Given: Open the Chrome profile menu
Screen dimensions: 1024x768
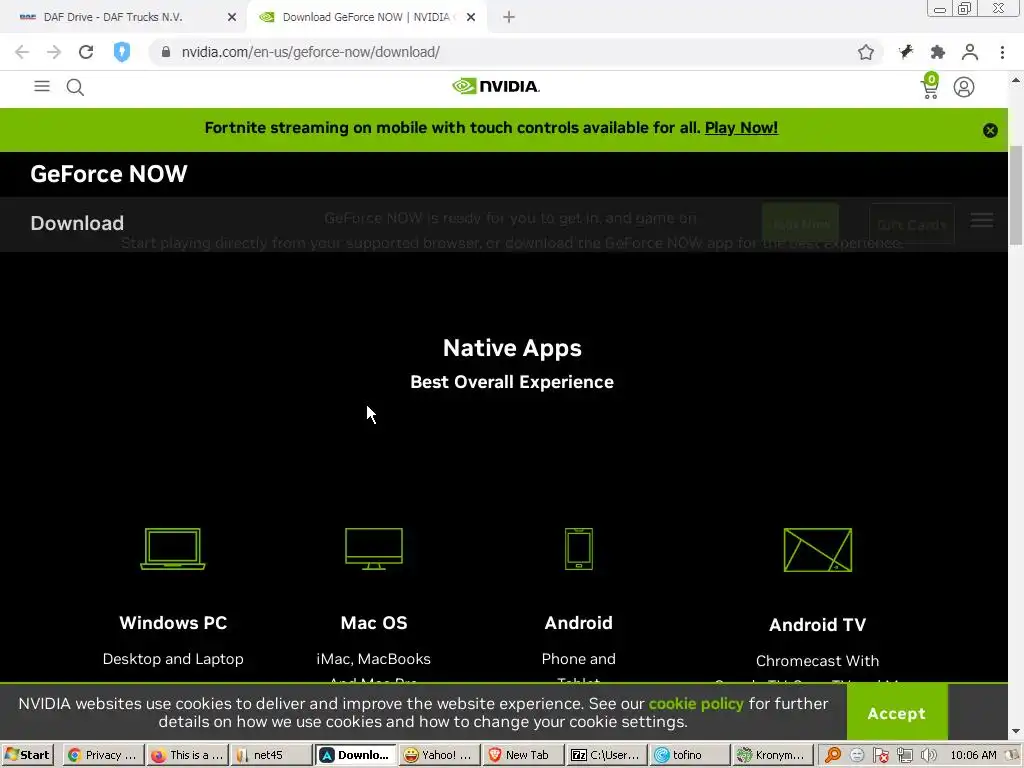Looking at the screenshot, I should click(x=970, y=52).
